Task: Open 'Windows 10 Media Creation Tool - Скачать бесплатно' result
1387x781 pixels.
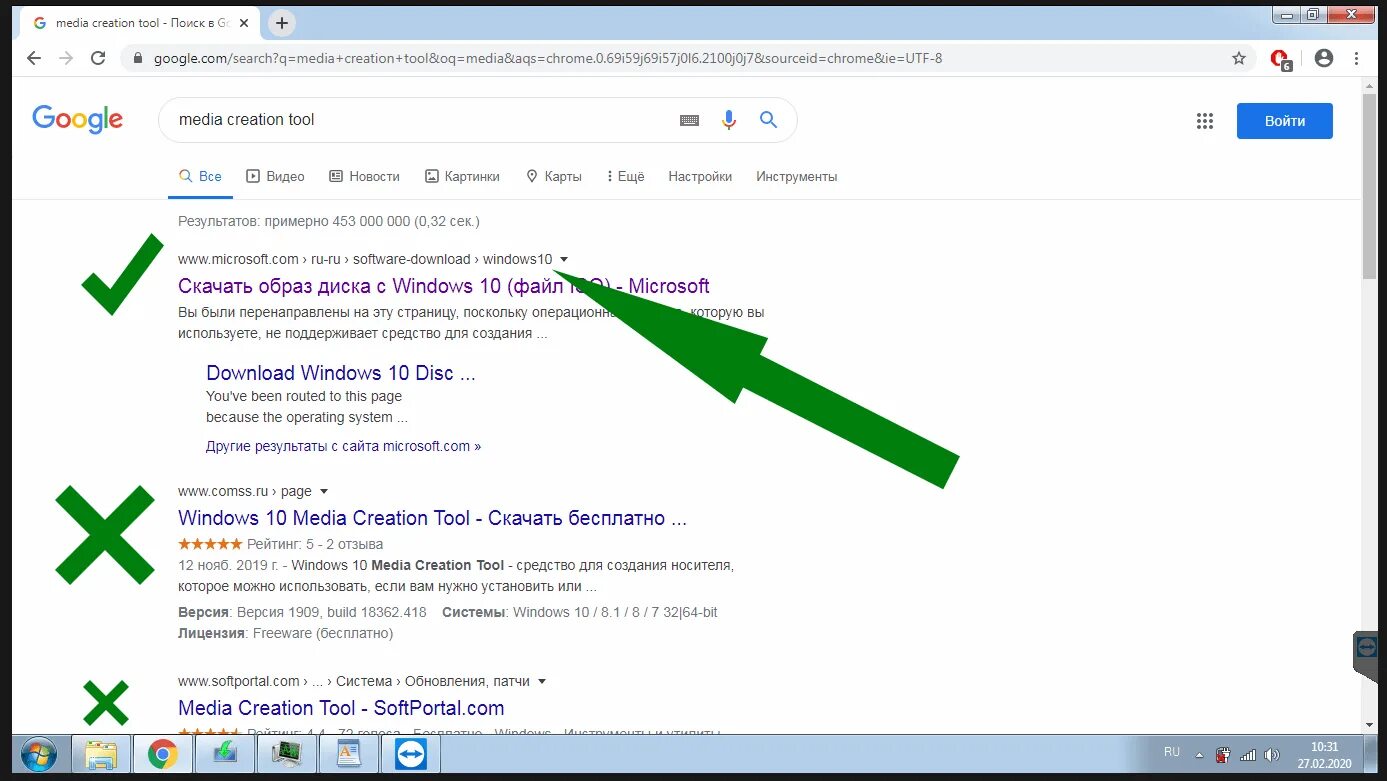Action: [x=432, y=518]
